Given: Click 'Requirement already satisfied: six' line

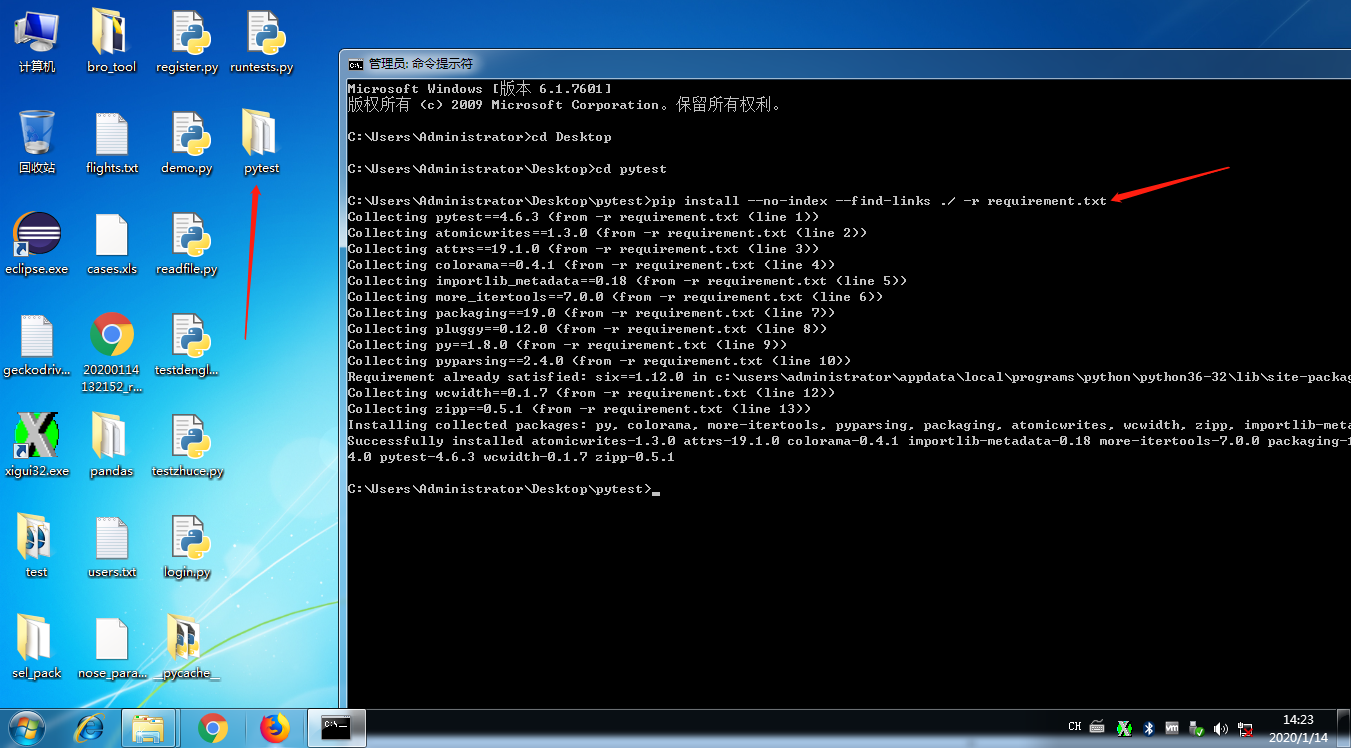Looking at the screenshot, I should 849,377.
